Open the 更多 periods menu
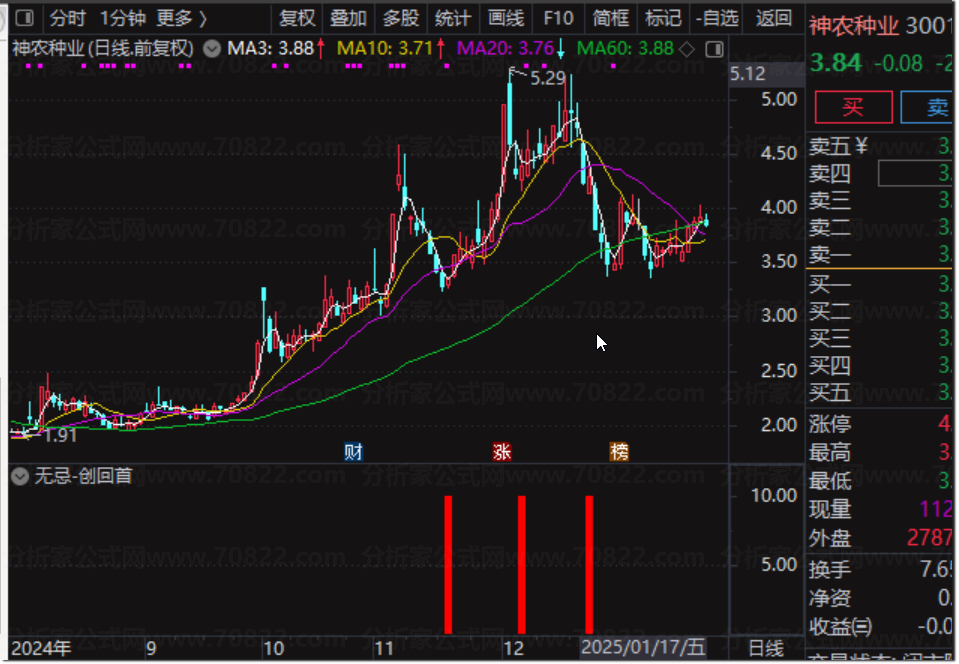Viewport: 959px width, 664px height. pos(181,18)
